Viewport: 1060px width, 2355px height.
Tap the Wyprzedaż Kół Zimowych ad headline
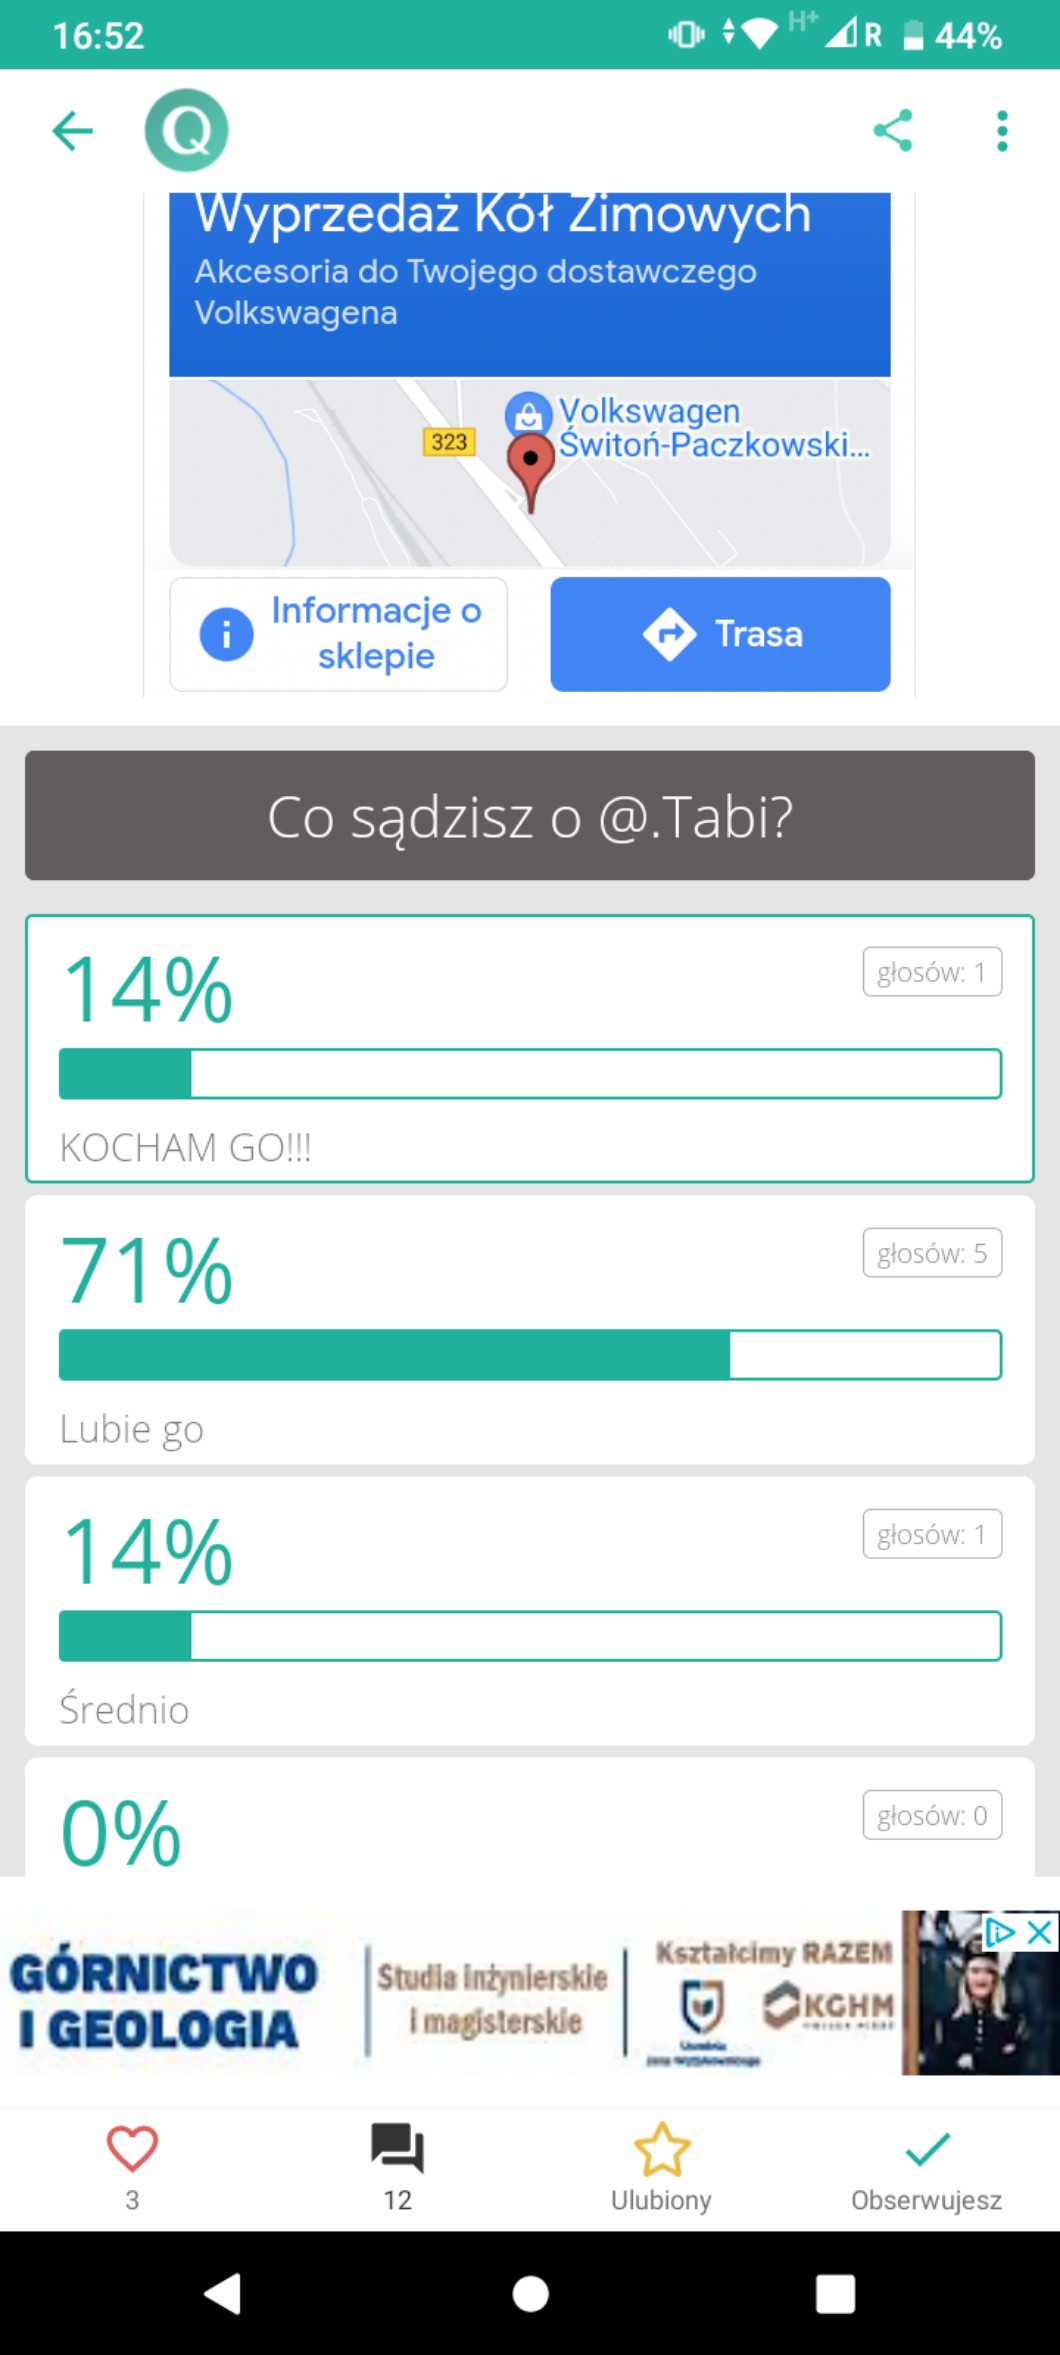coord(503,216)
